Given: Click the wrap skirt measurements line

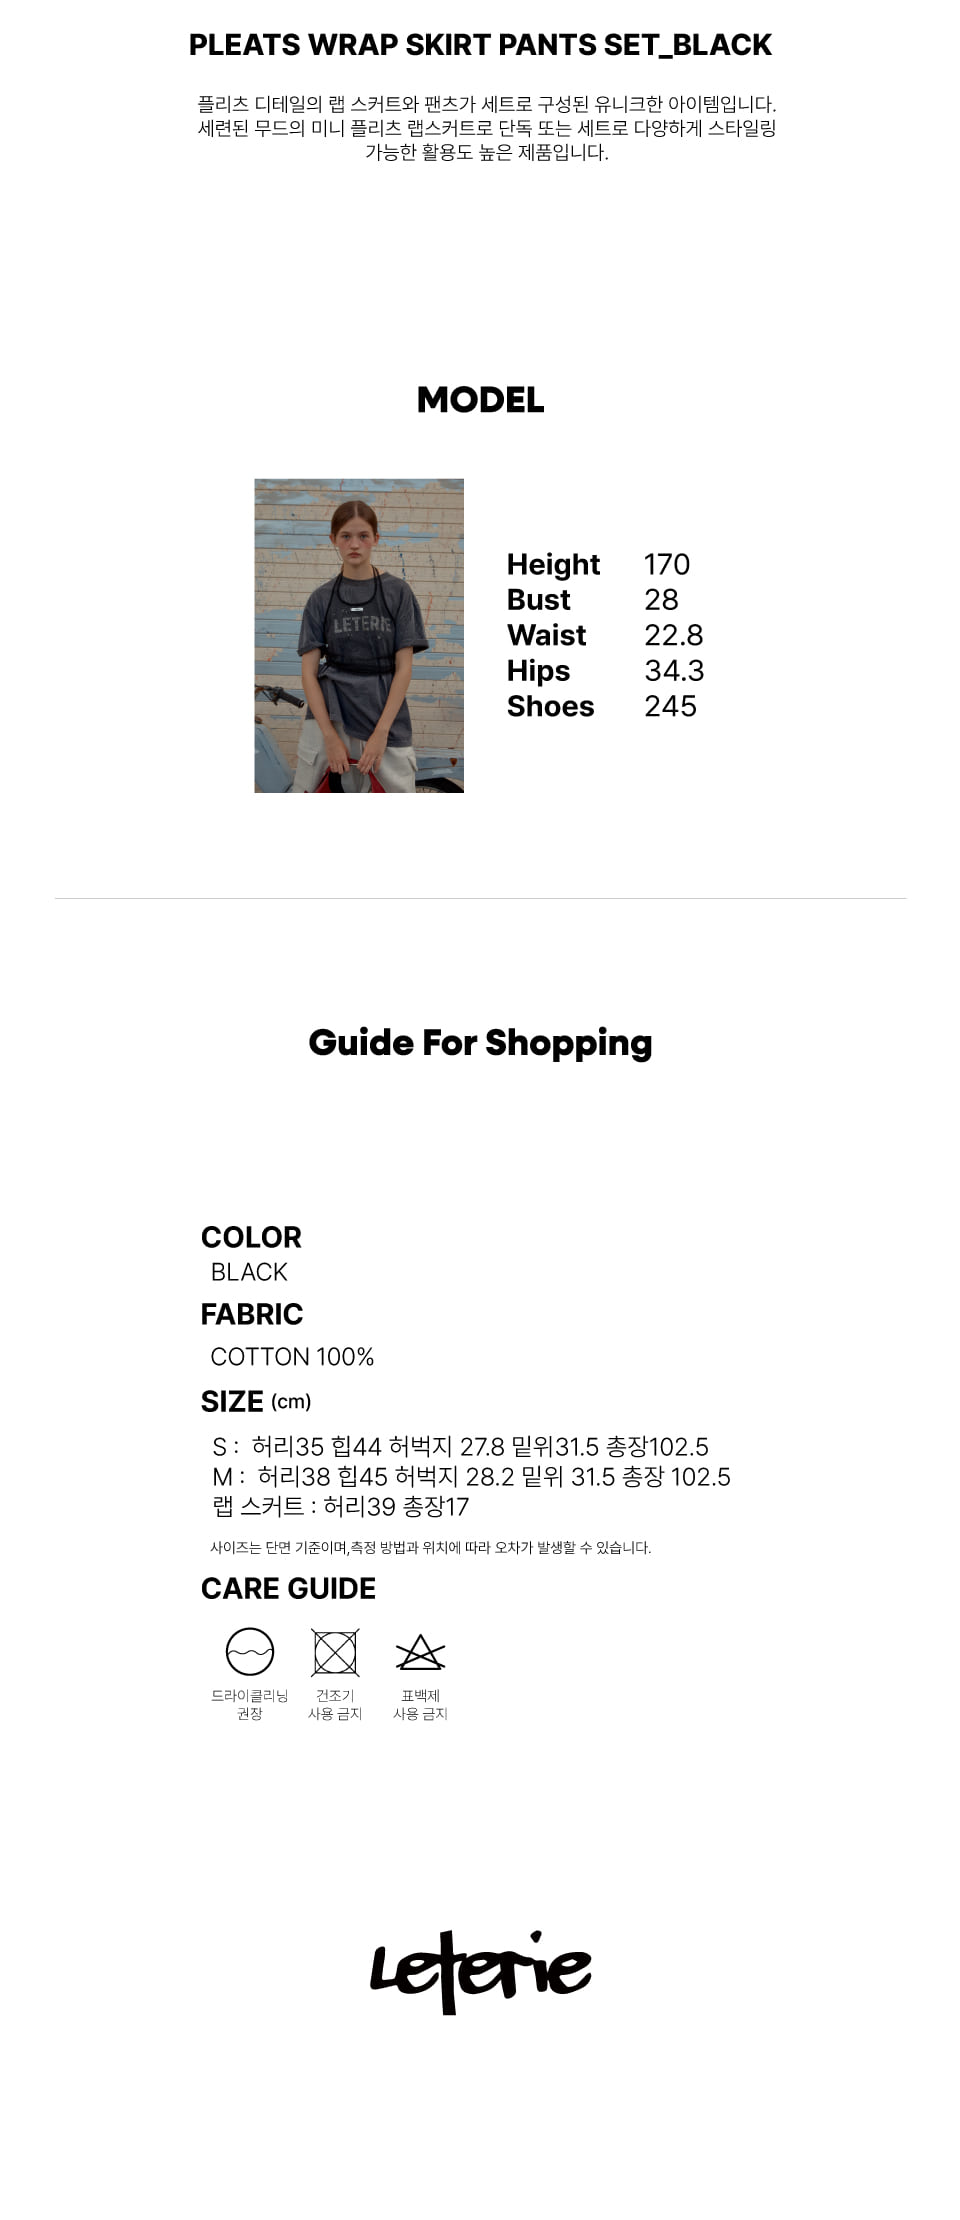Looking at the screenshot, I should tap(341, 1507).
